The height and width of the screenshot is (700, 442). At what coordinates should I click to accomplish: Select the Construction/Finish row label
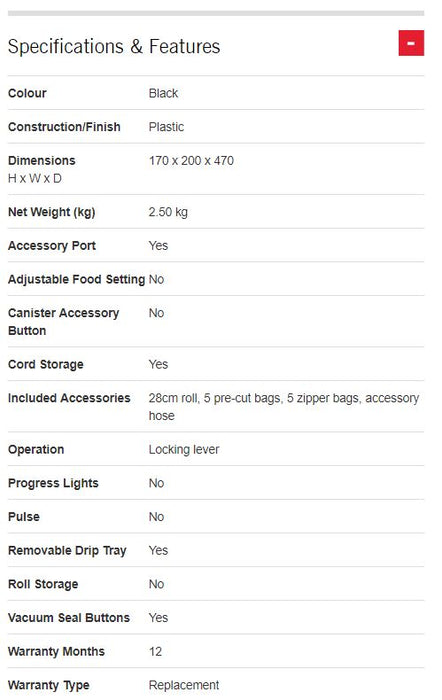[64, 127]
